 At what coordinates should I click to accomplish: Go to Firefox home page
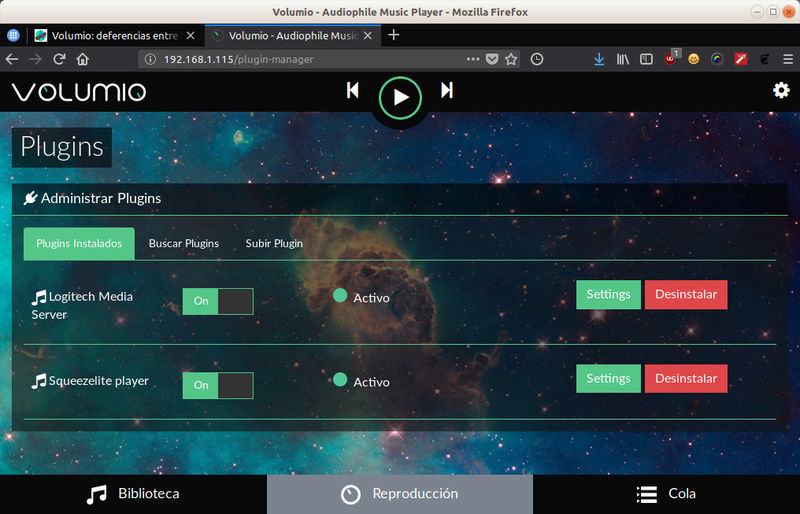point(83,59)
